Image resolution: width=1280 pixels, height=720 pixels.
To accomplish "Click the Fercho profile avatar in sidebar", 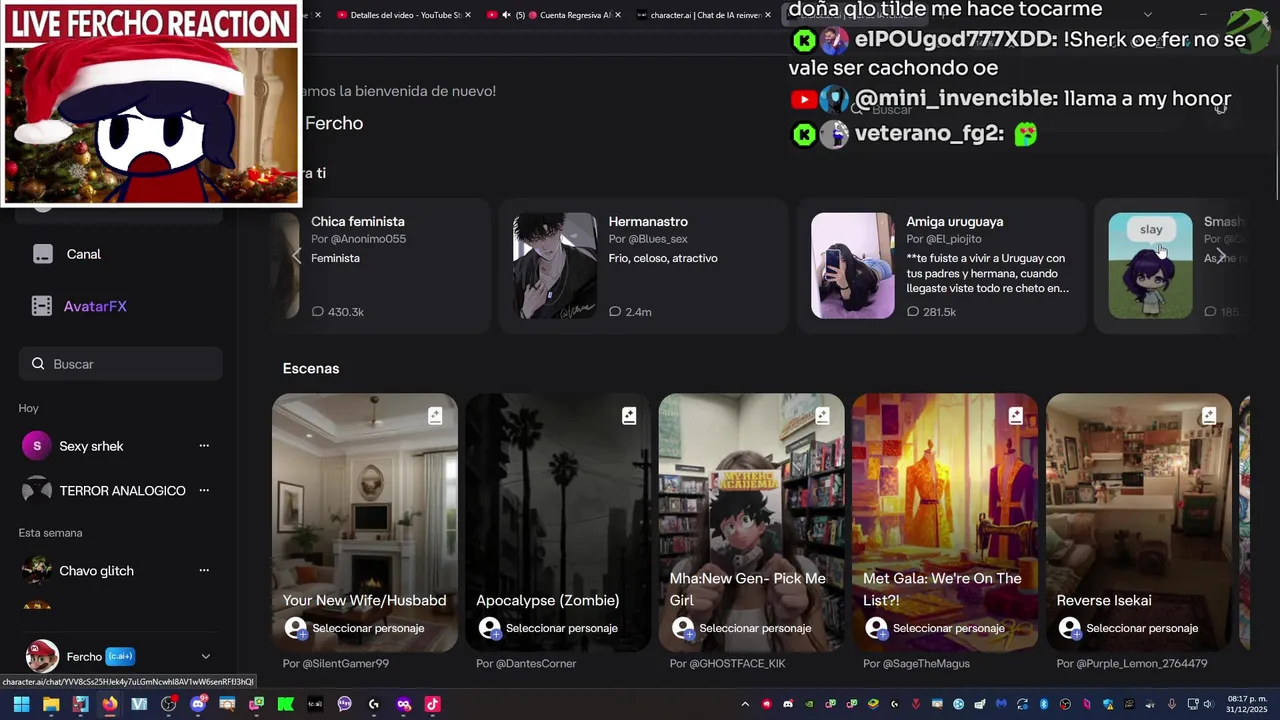I will point(42,657).
